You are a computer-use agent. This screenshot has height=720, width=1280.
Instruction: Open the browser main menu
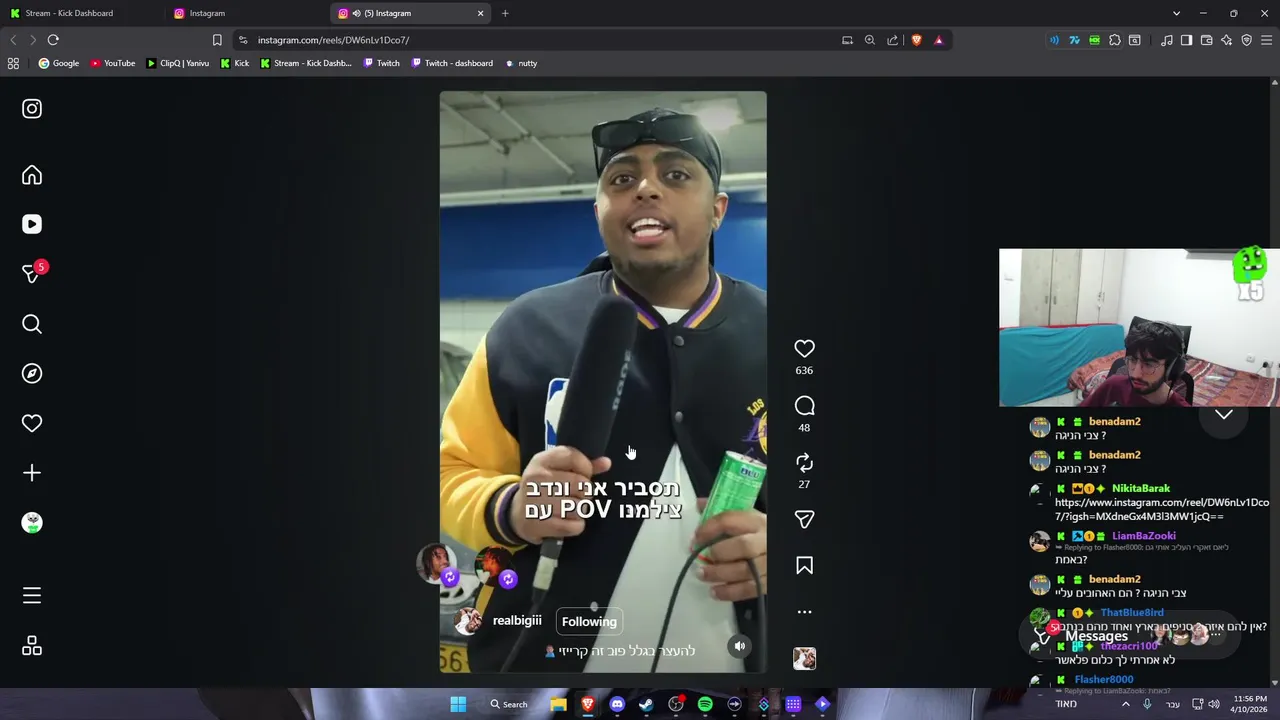[x=1267, y=40]
